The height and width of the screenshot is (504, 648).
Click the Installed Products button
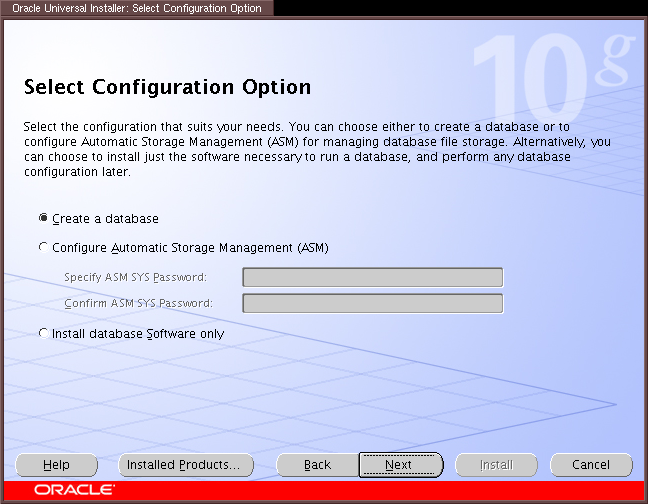[185, 465]
